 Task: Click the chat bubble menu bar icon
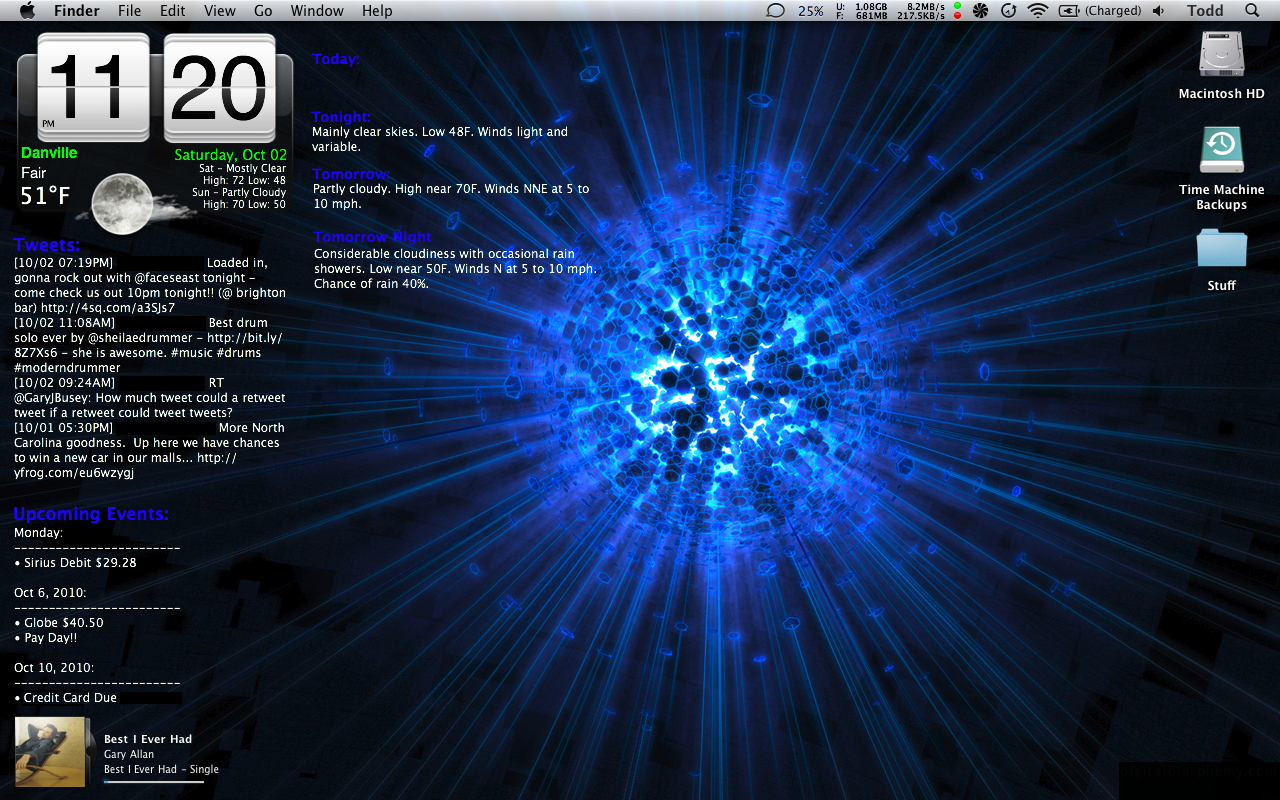775,11
